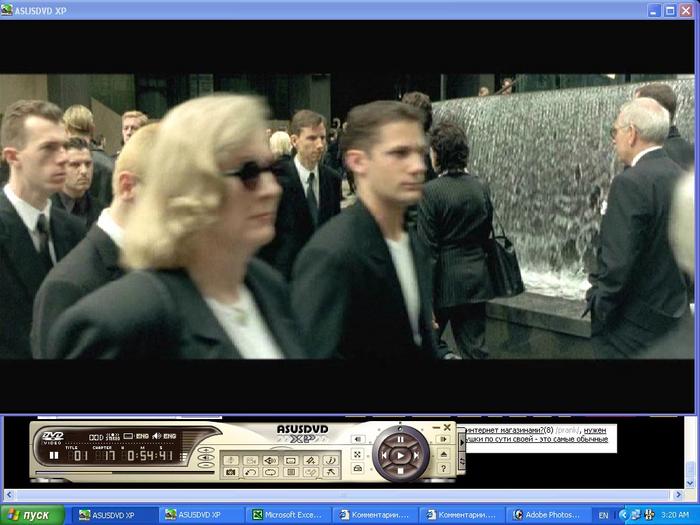Screen dimensions: 700x525
Task: Increase volume with the plus oval button
Action: coord(206,450)
